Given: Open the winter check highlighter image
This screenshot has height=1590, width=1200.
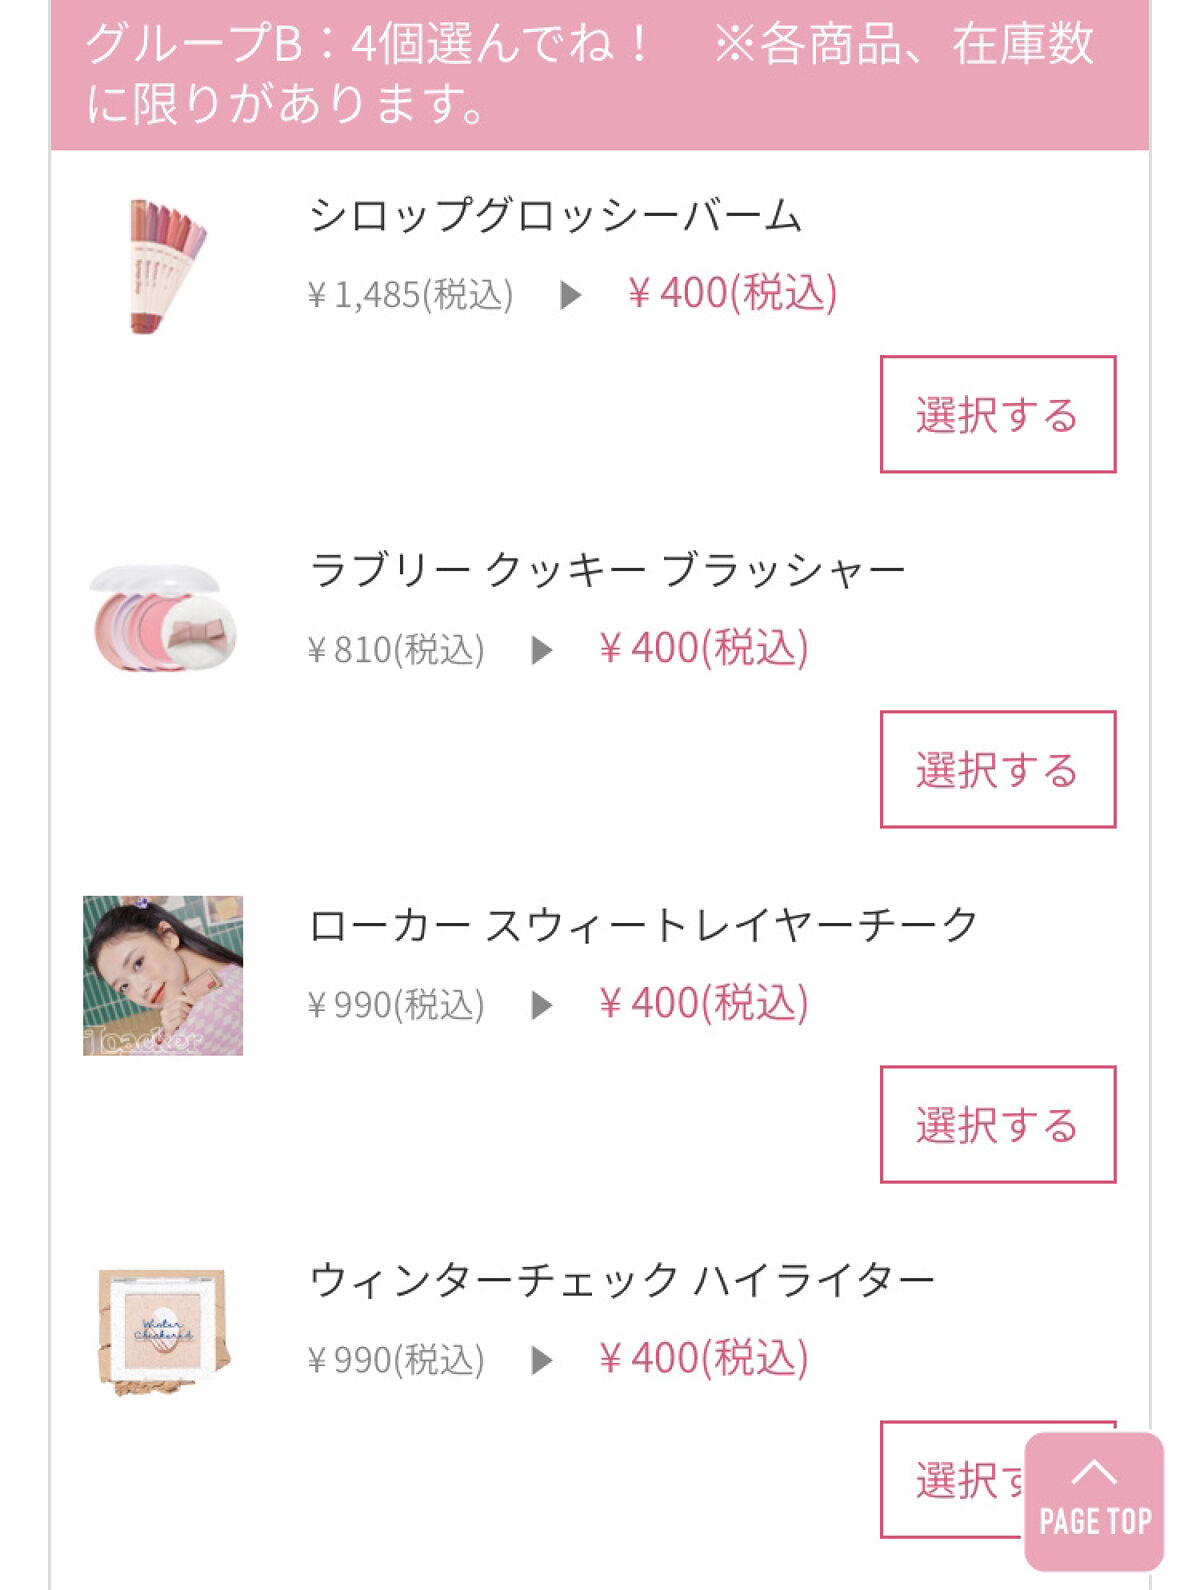Looking at the screenshot, I should pyautogui.click(x=163, y=1330).
